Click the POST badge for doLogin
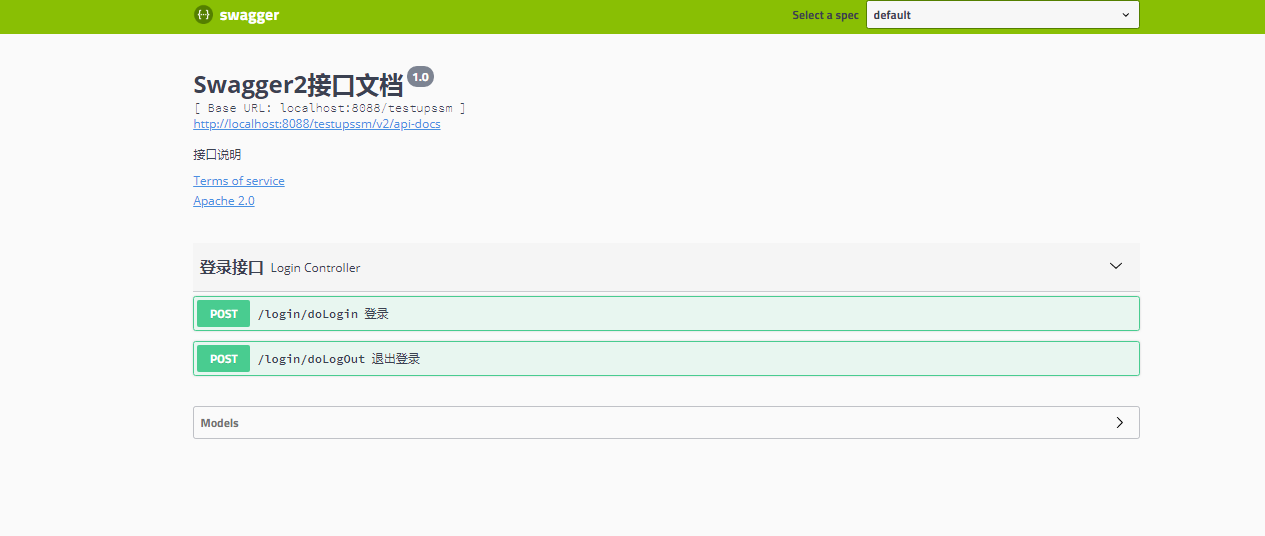 pyautogui.click(x=224, y=314)
